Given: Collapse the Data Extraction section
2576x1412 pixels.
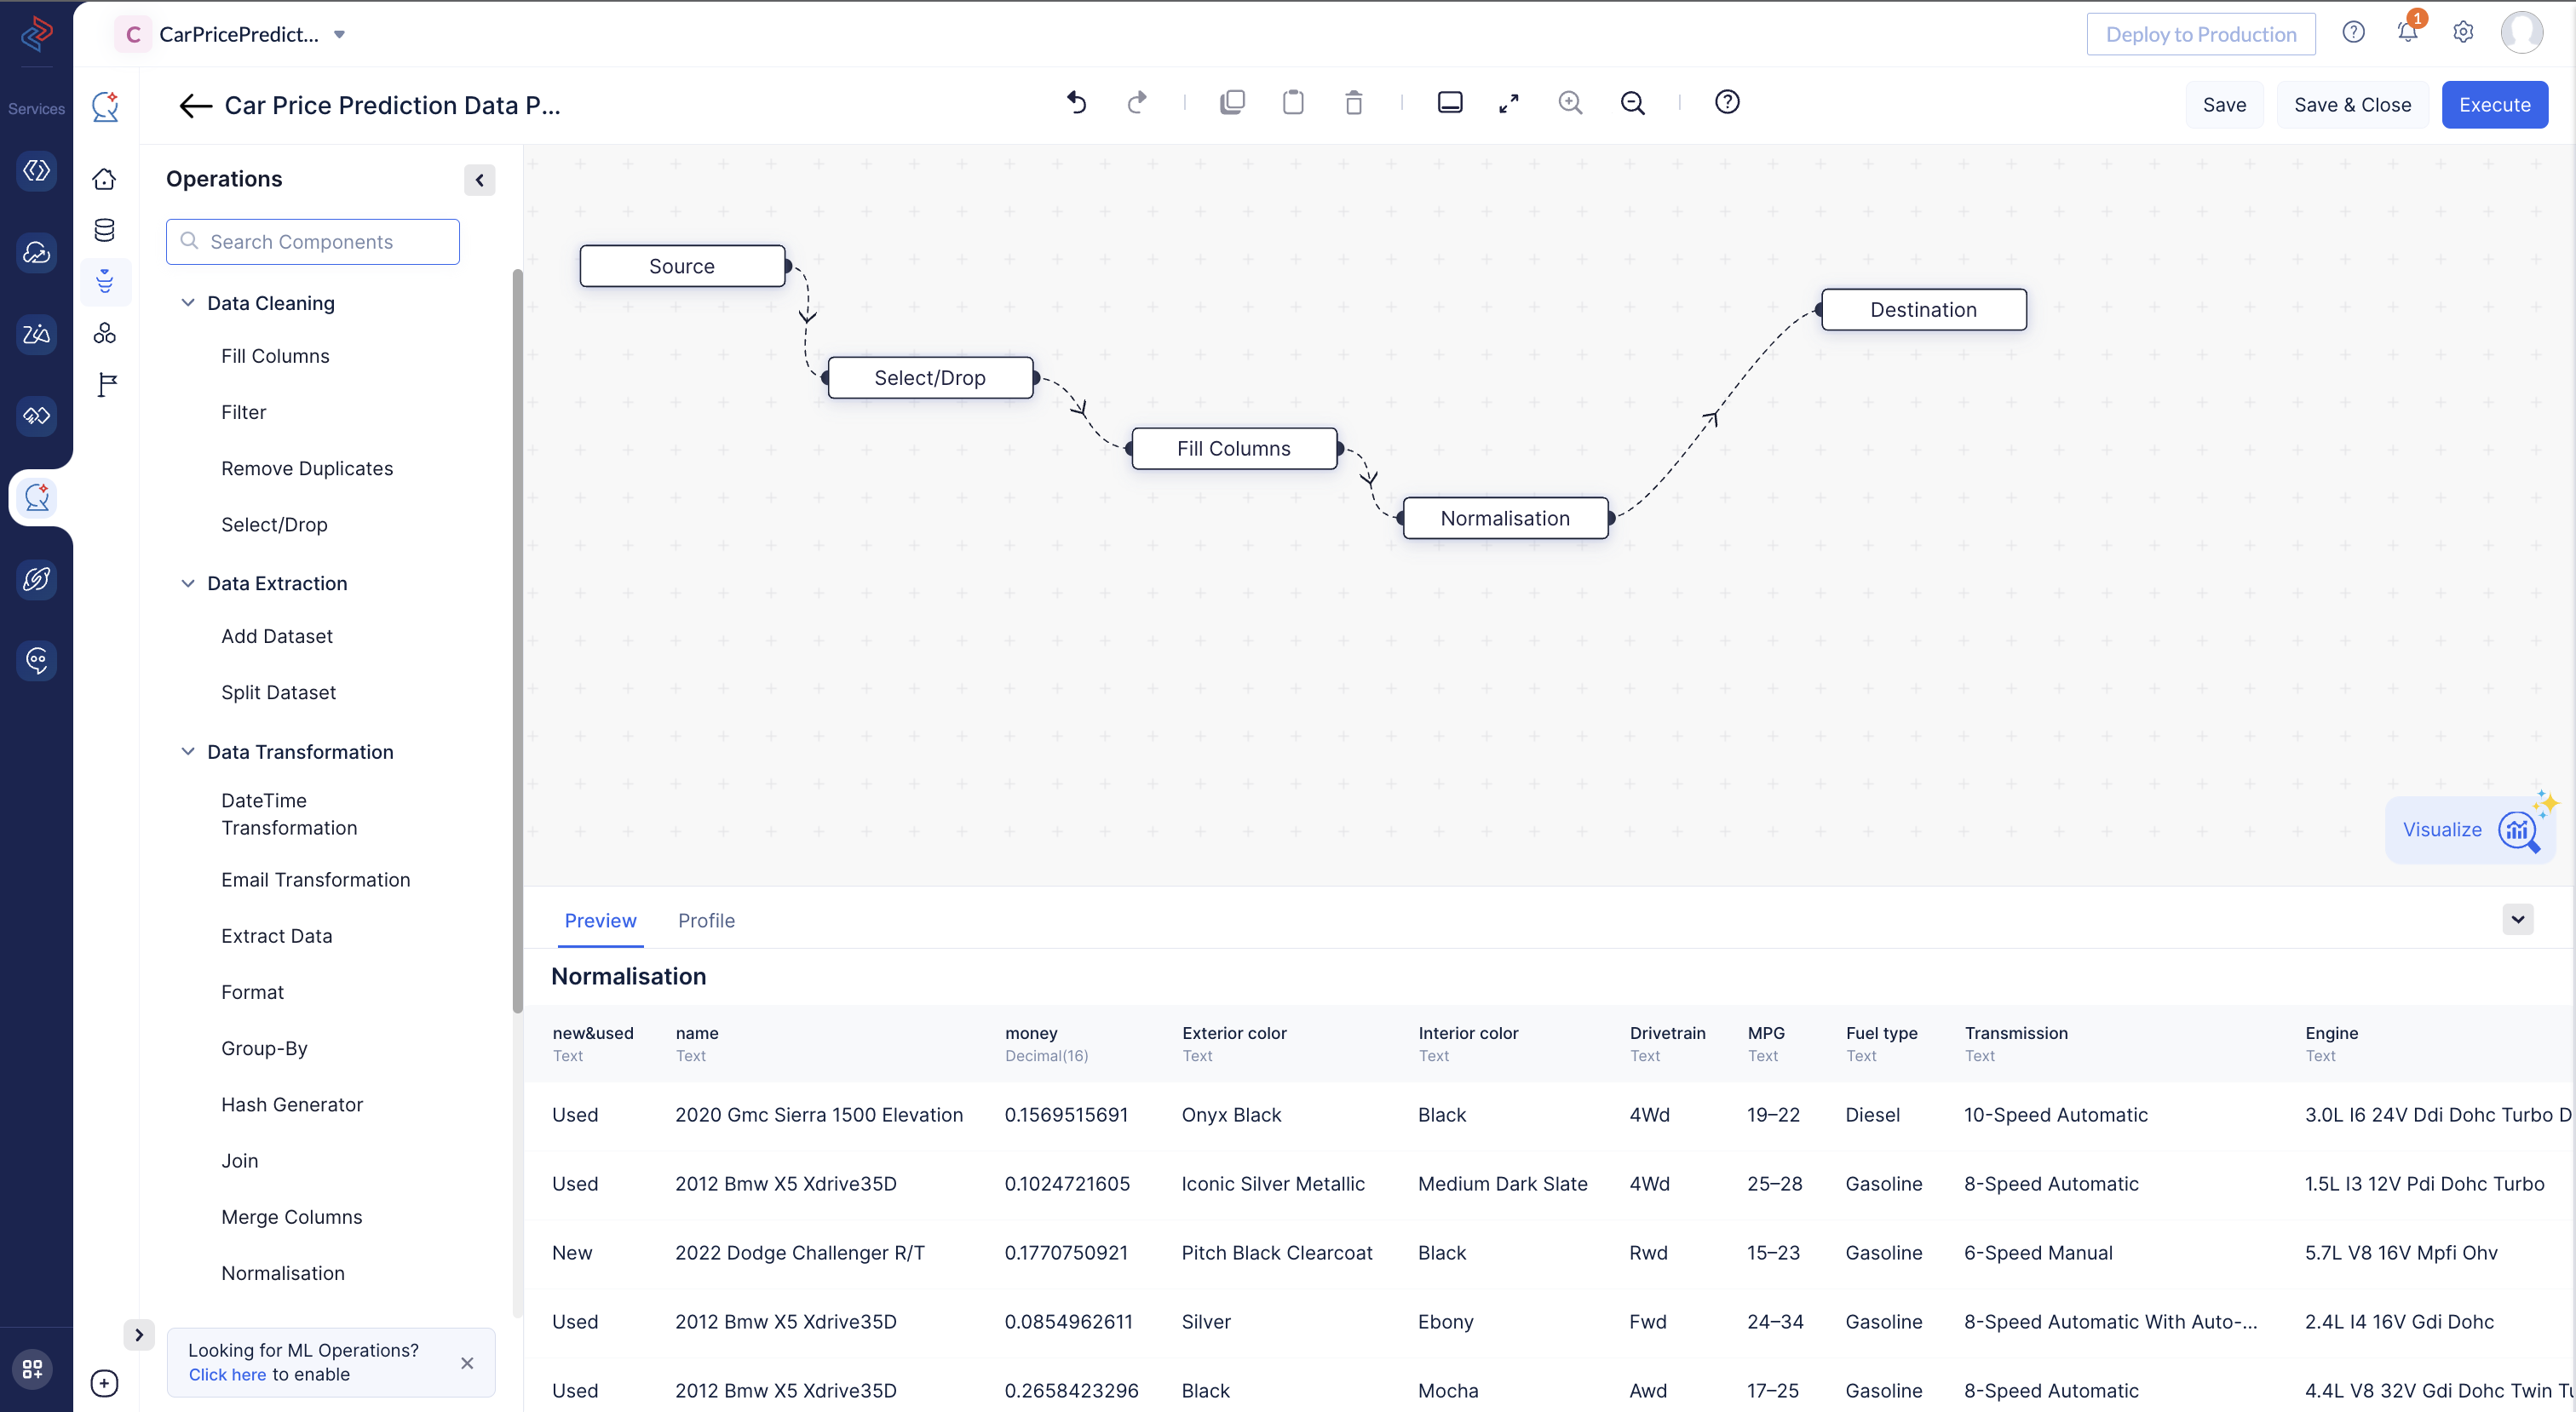Looking at the screenshot, I should point(186,583).
